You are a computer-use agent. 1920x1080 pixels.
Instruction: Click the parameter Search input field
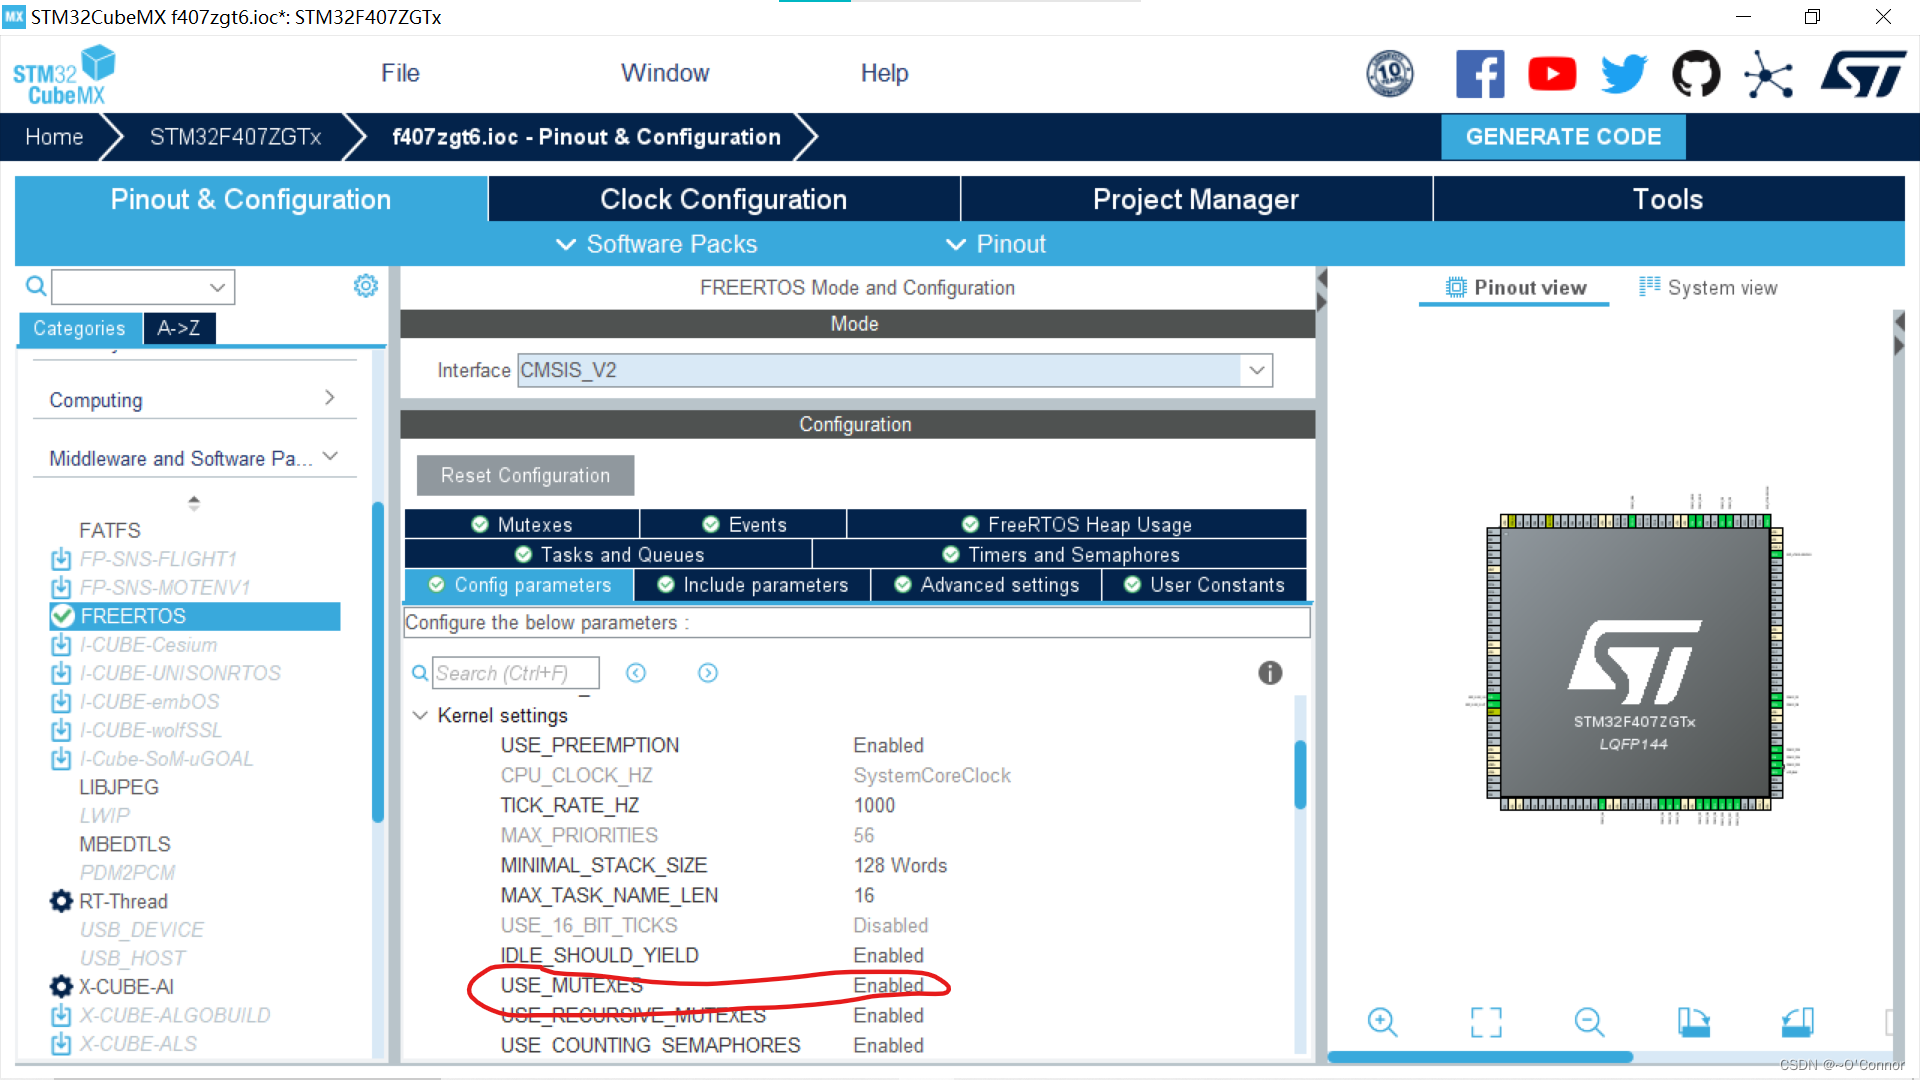coord(515,673)
